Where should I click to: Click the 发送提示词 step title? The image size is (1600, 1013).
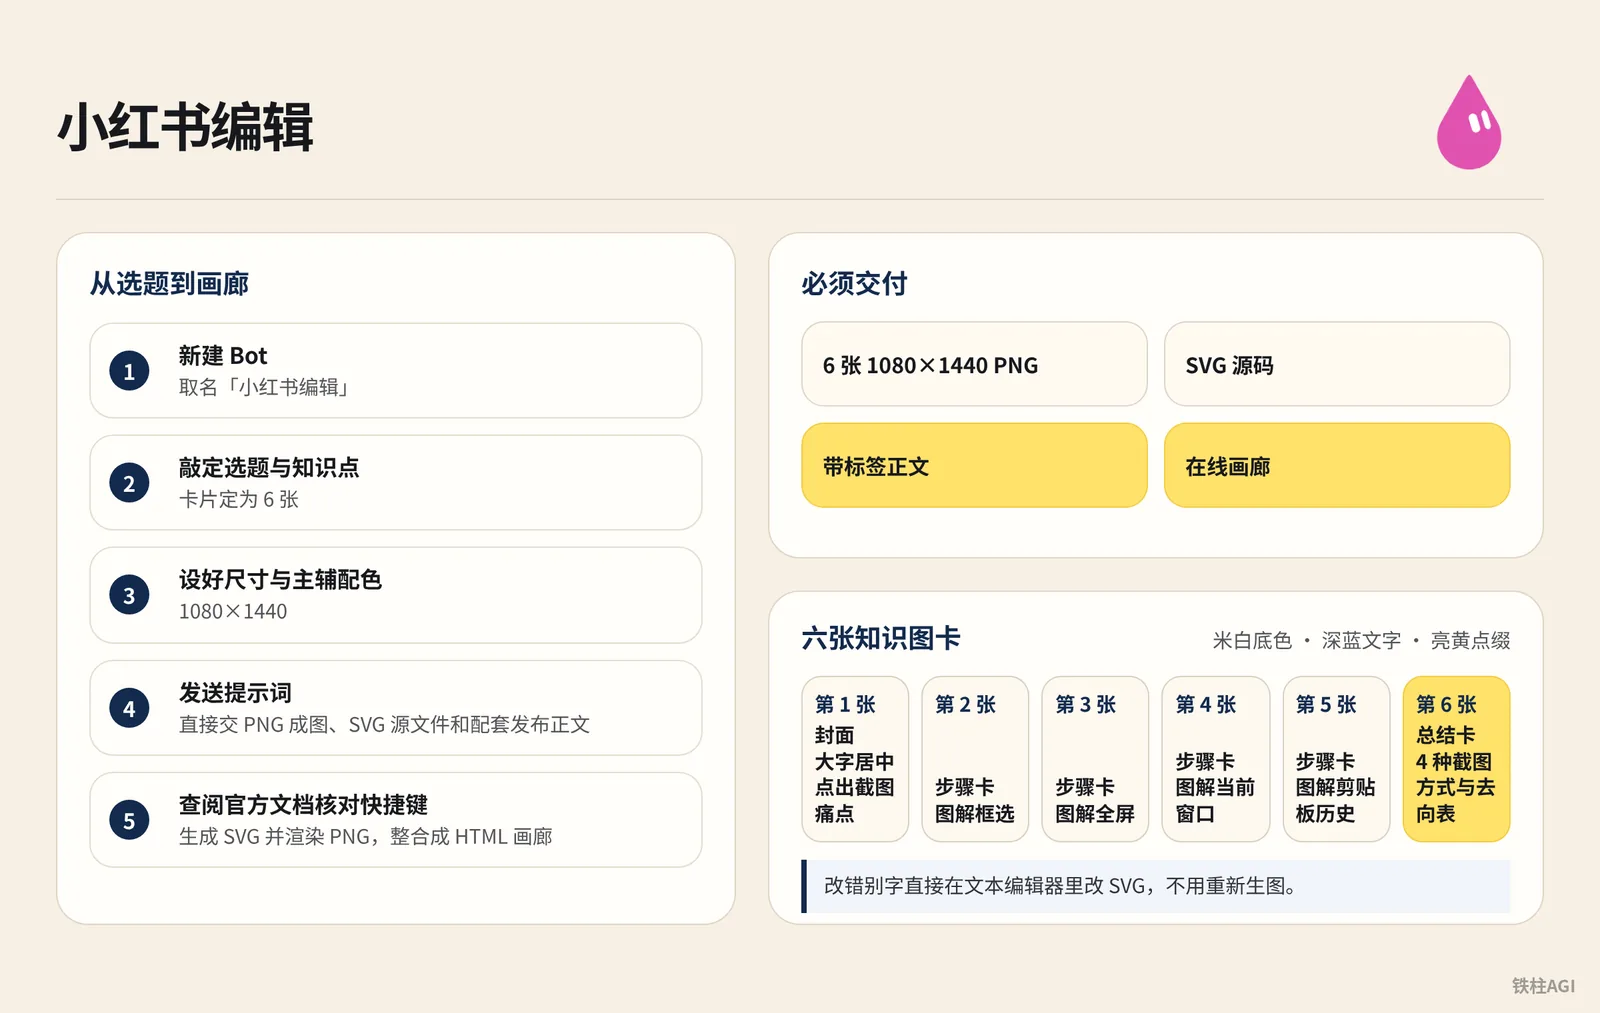coord(235,693)
